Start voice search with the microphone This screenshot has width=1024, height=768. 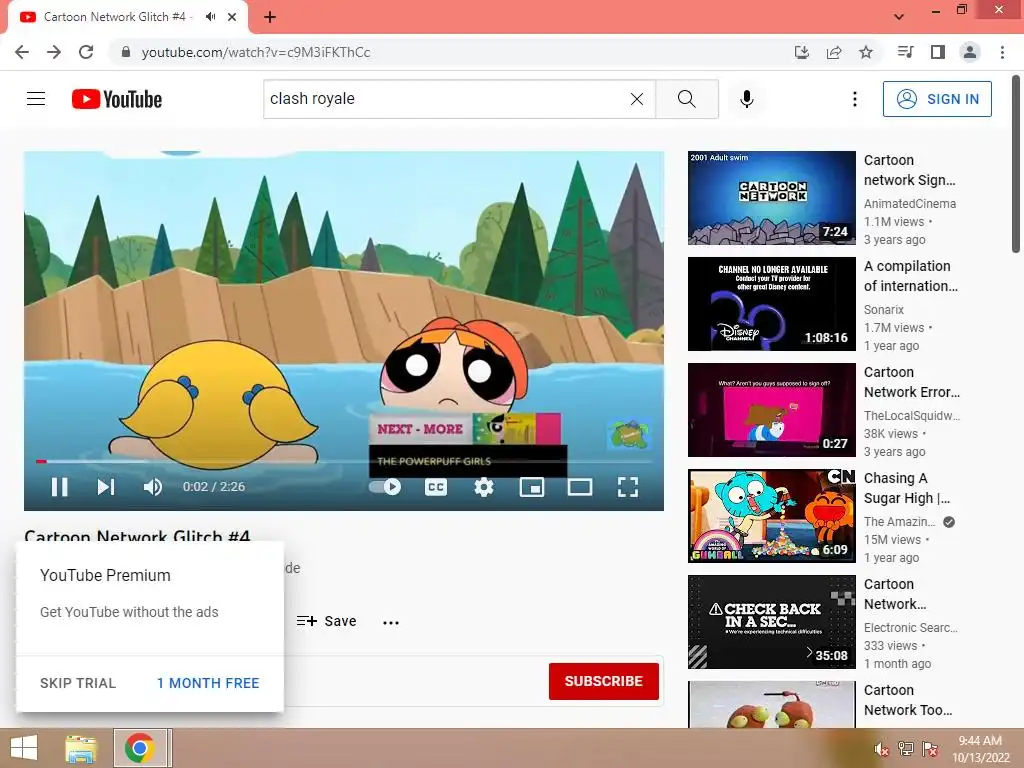tap(747, 99)
